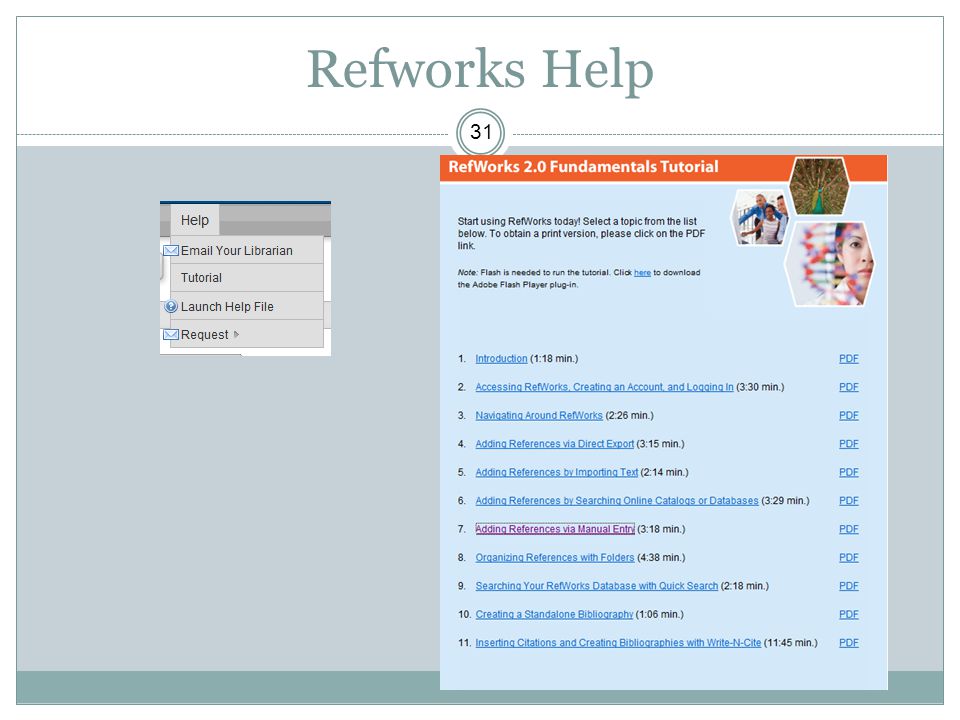Click the scientist with DNA model image
The width and height of the screenshot is (960, 720).
click(830, 264)
